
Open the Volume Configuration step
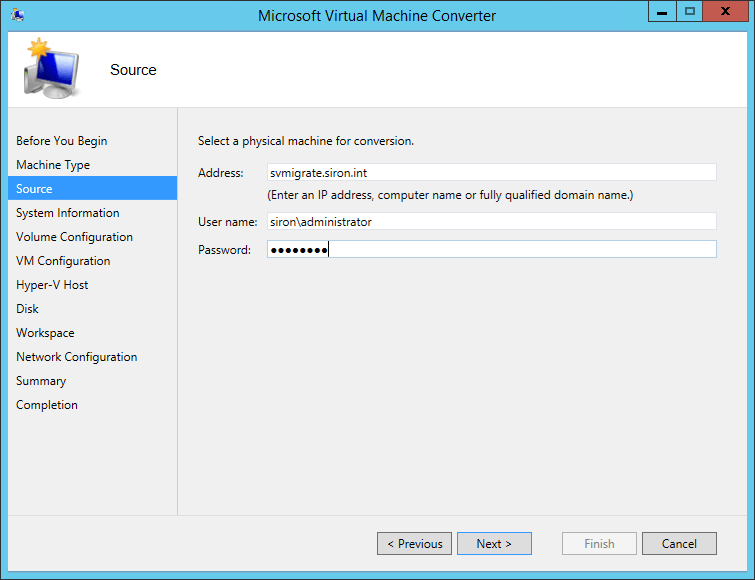pyautogui.click(x=74, y=237)
